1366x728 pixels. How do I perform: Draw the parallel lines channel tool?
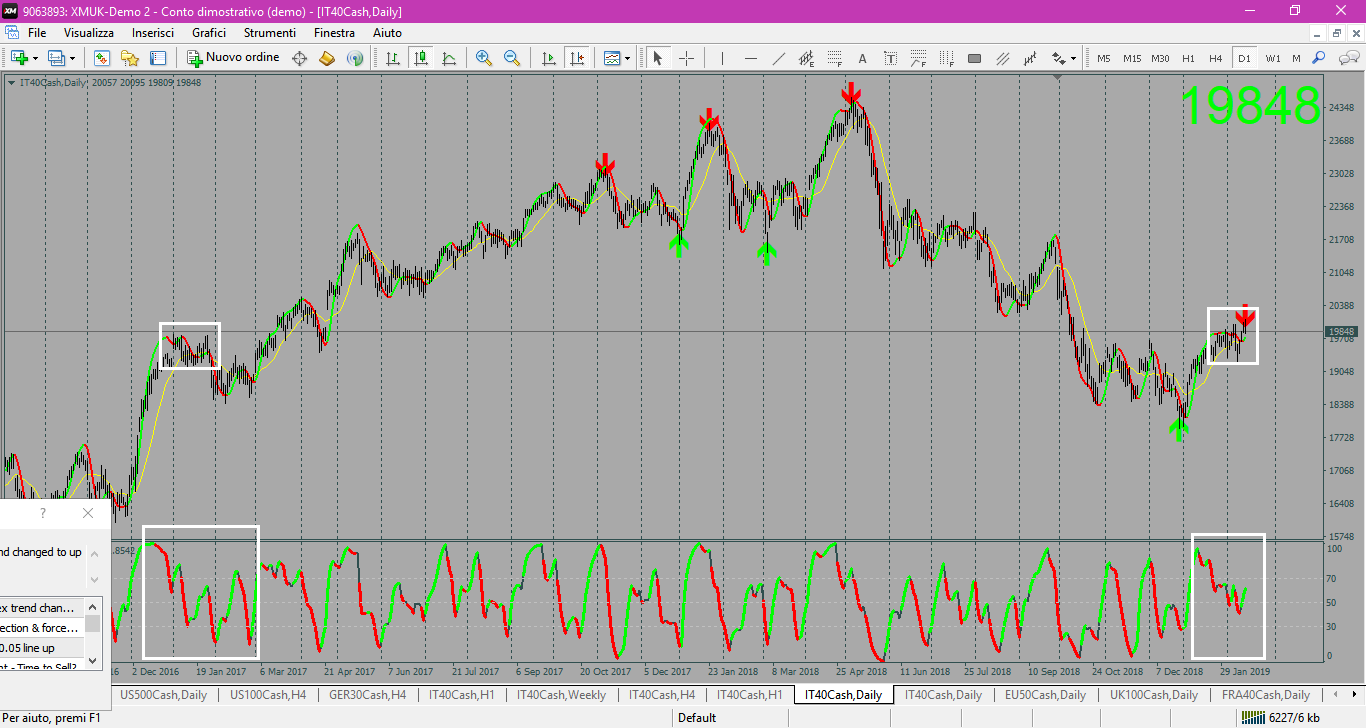(1002, 58)
